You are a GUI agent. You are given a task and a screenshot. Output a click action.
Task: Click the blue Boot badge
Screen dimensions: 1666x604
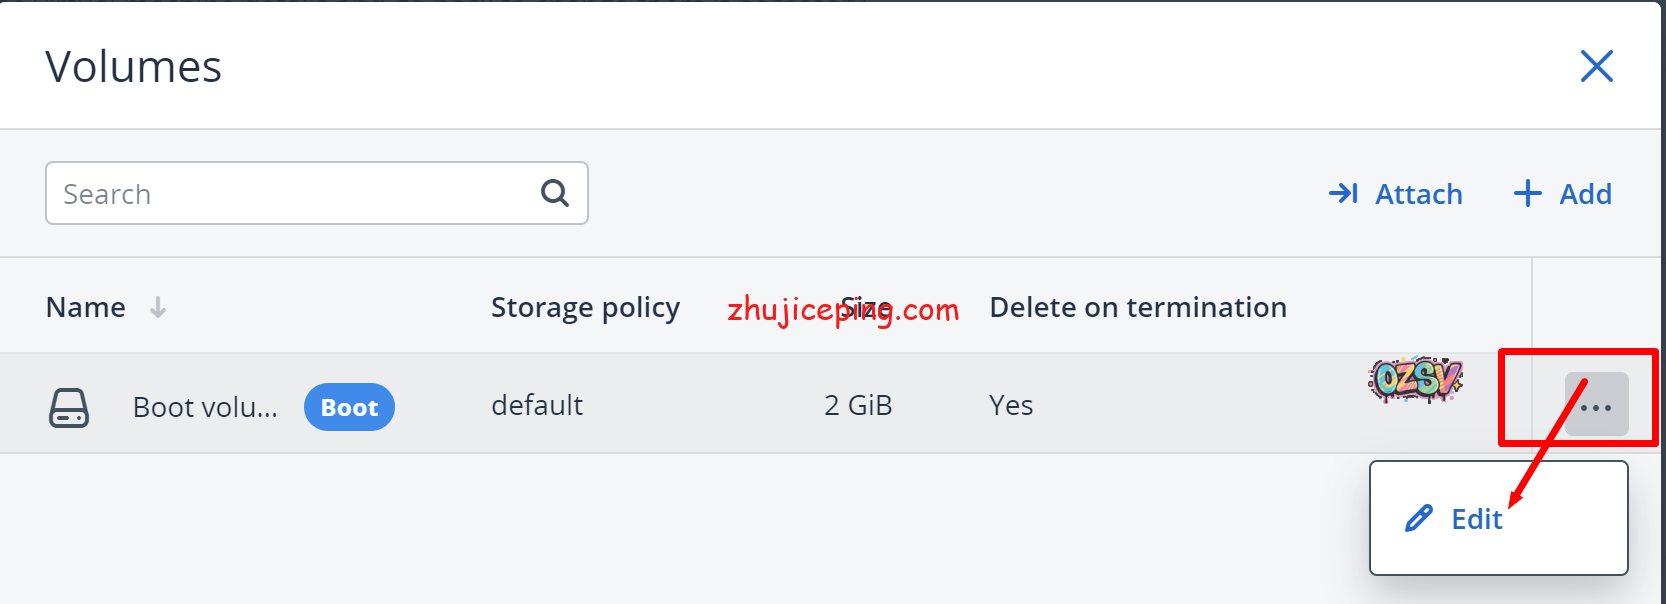click(x=349, y=407)
